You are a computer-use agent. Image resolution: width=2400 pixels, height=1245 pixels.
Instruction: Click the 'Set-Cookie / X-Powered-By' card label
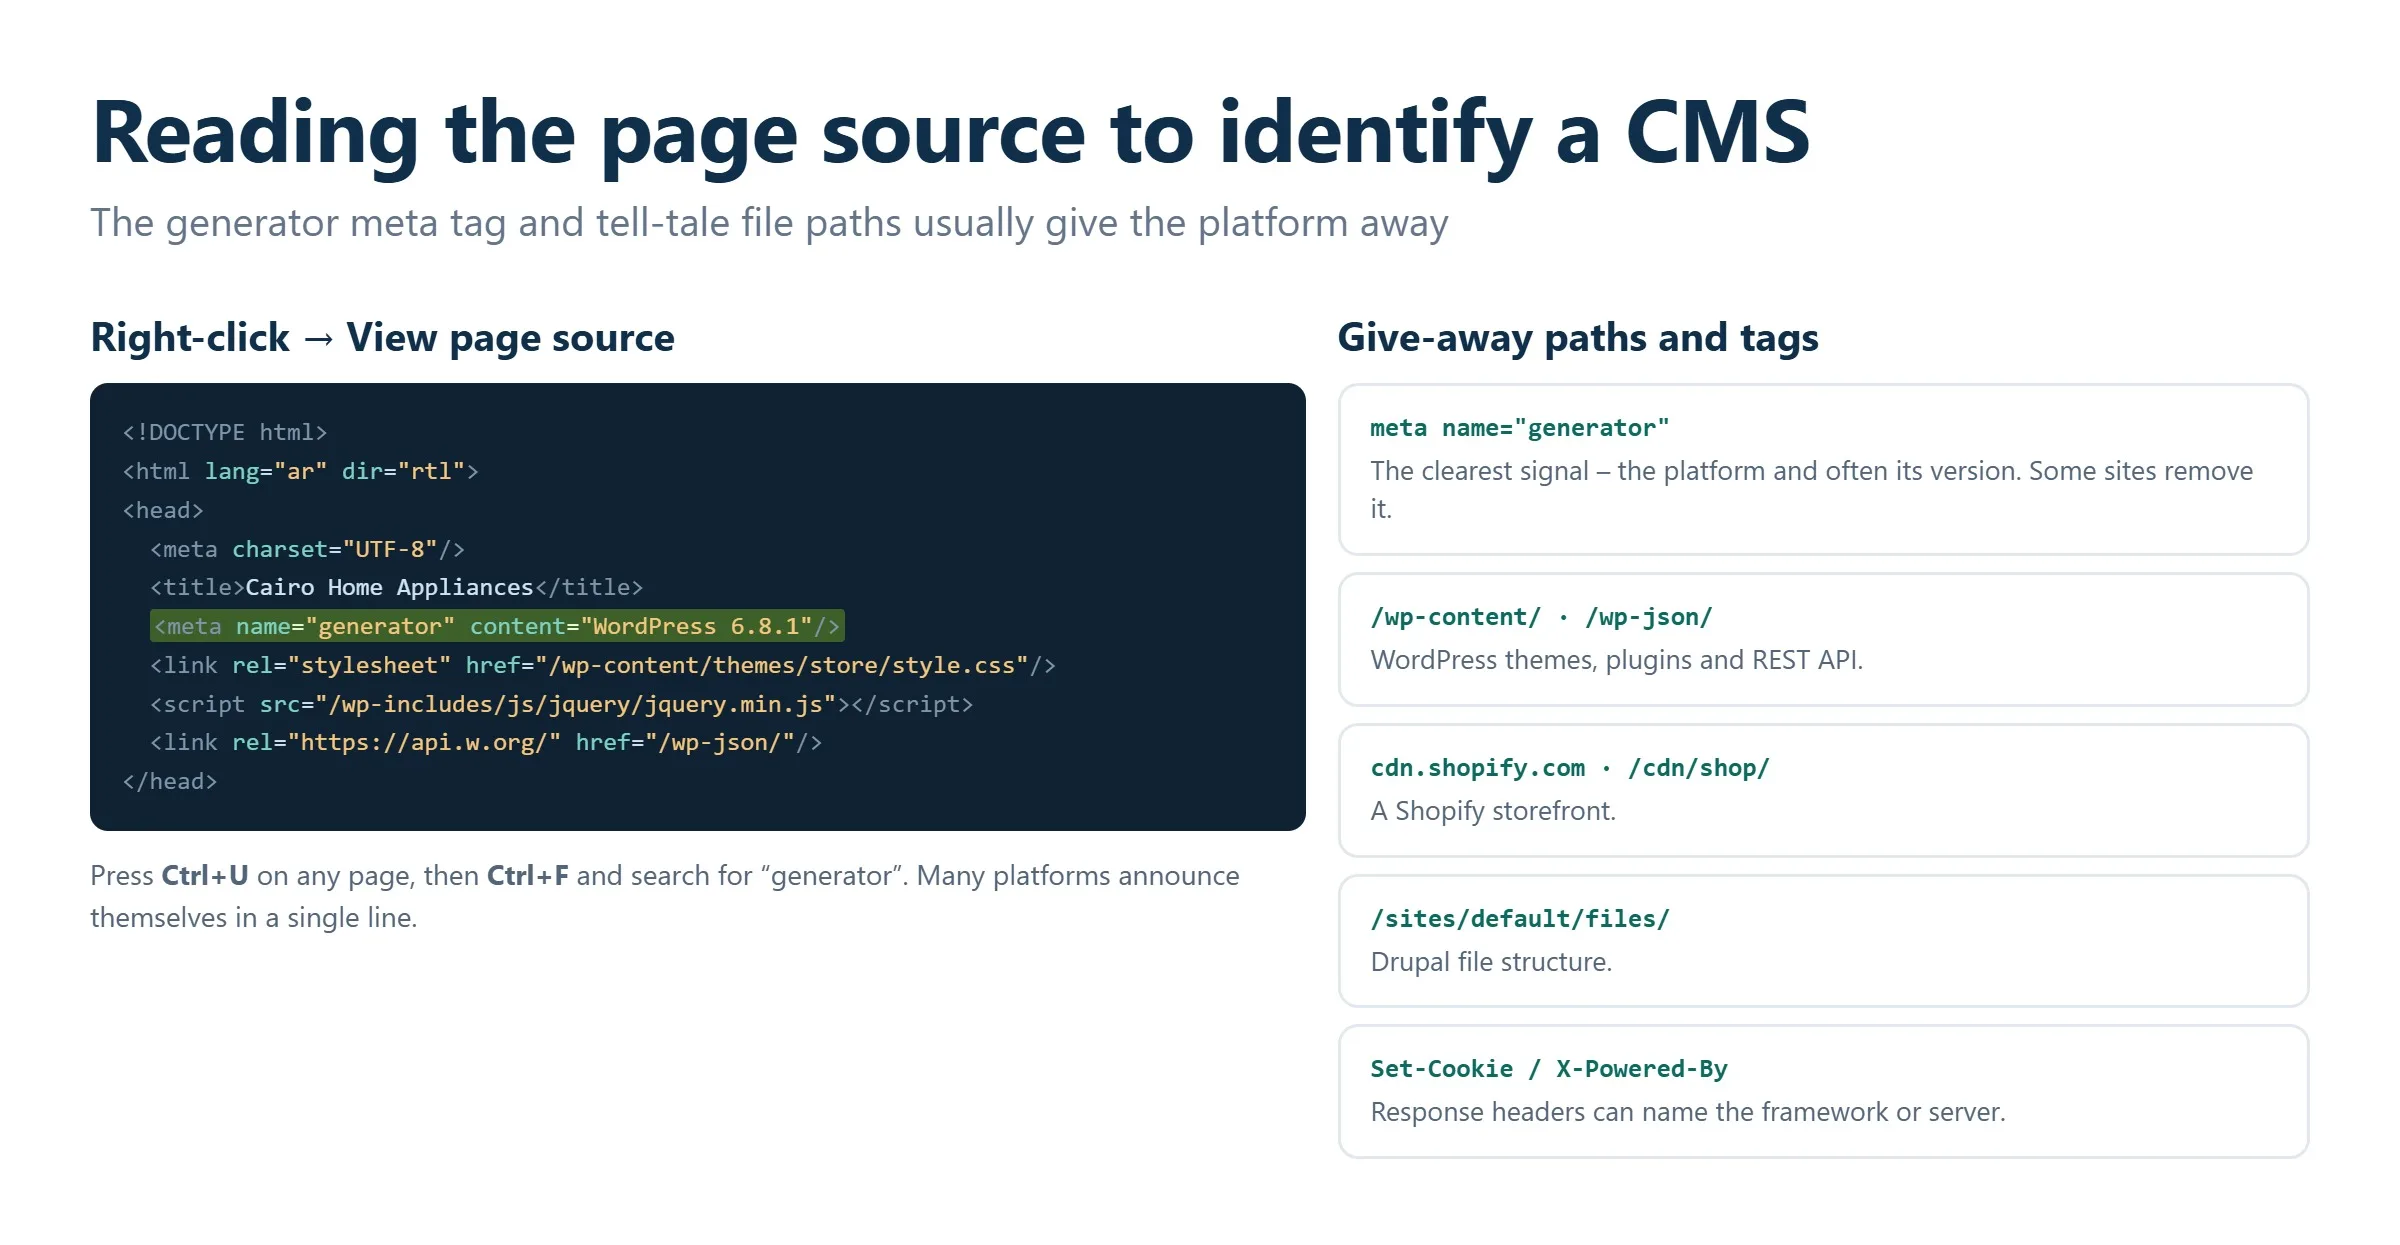click(1549, 1069)
